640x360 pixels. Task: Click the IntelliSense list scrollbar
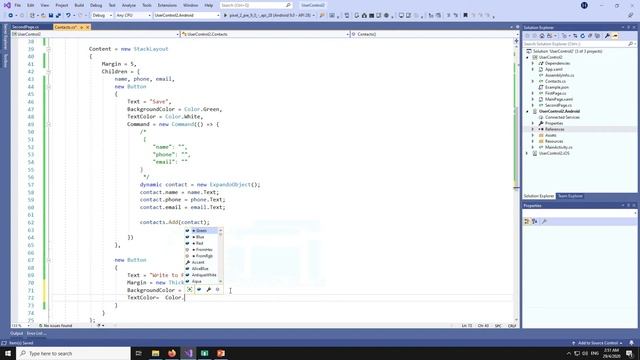pos(221,256)
